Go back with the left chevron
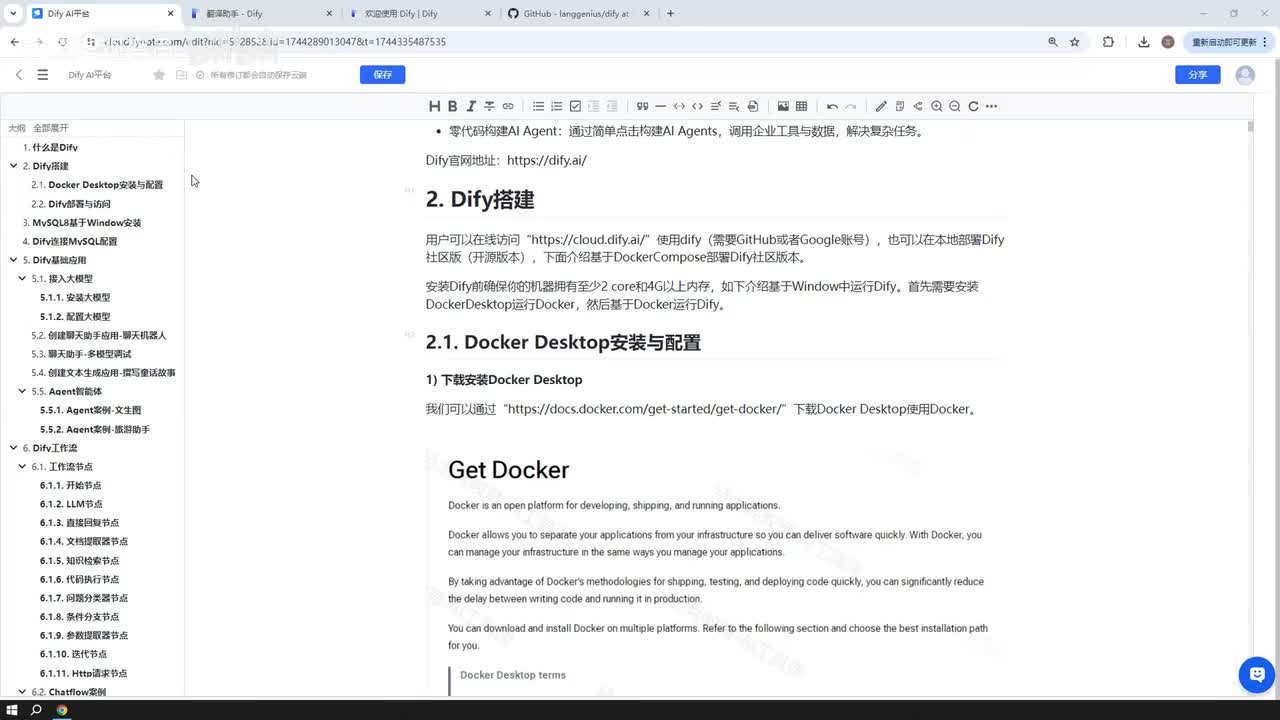This screenshot has height=720, width=1280. point(19,75)
